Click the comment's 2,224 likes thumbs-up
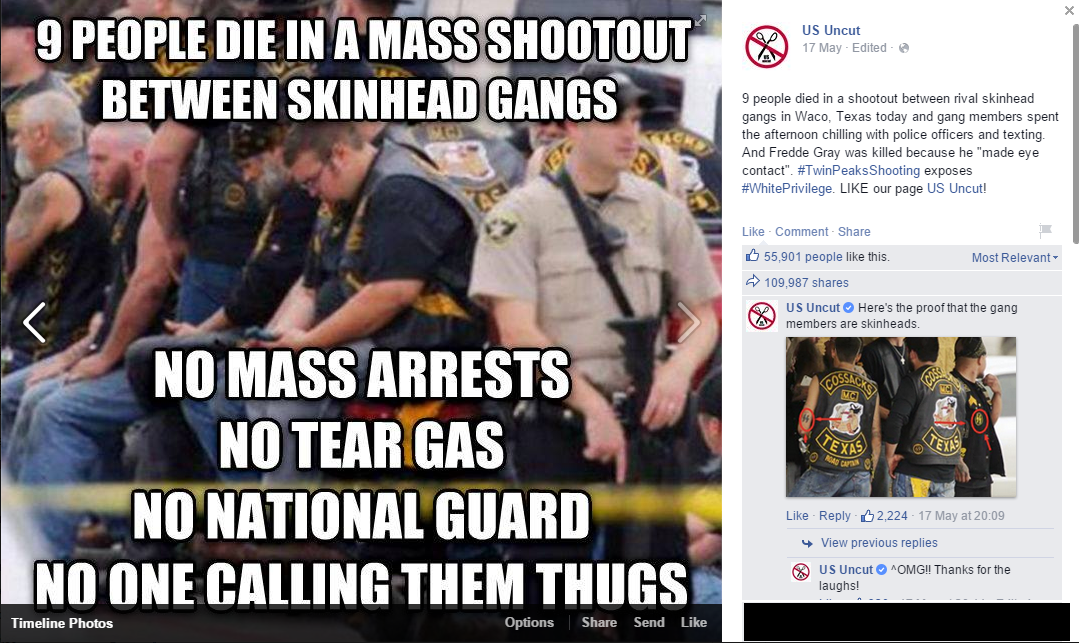Screen dimensions: 1079x643 [x=867, y=516]
